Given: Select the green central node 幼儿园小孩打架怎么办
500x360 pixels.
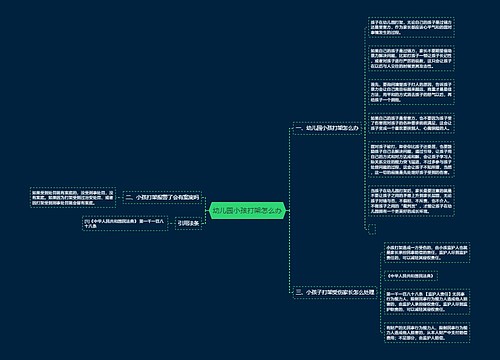Looking at the screenshot, I should pos(247,211).
